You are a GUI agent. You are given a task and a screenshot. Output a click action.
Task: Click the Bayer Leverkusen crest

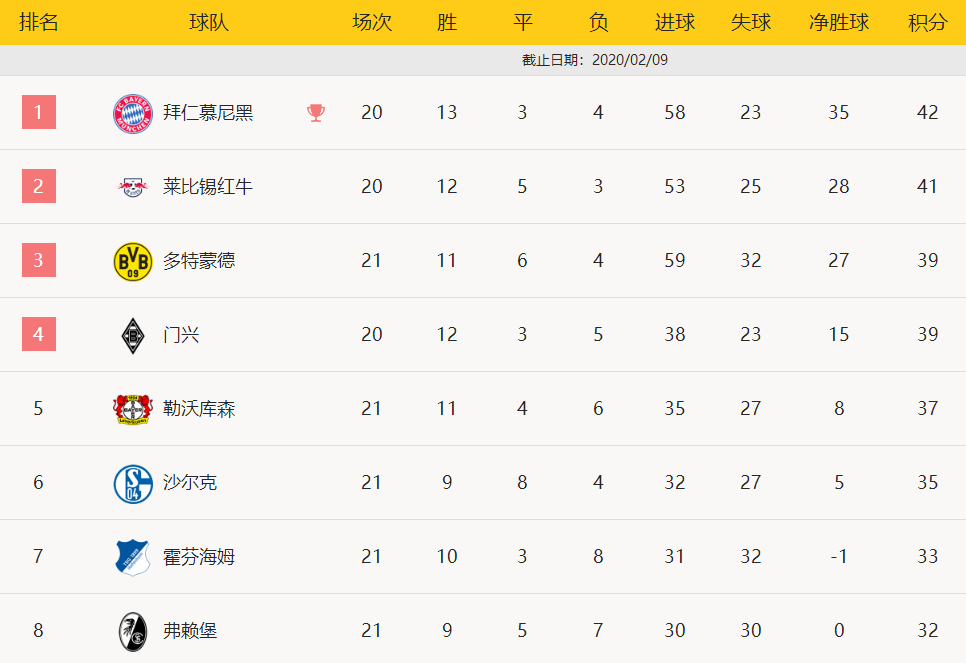pyautogui.click(x=132, y=409)
